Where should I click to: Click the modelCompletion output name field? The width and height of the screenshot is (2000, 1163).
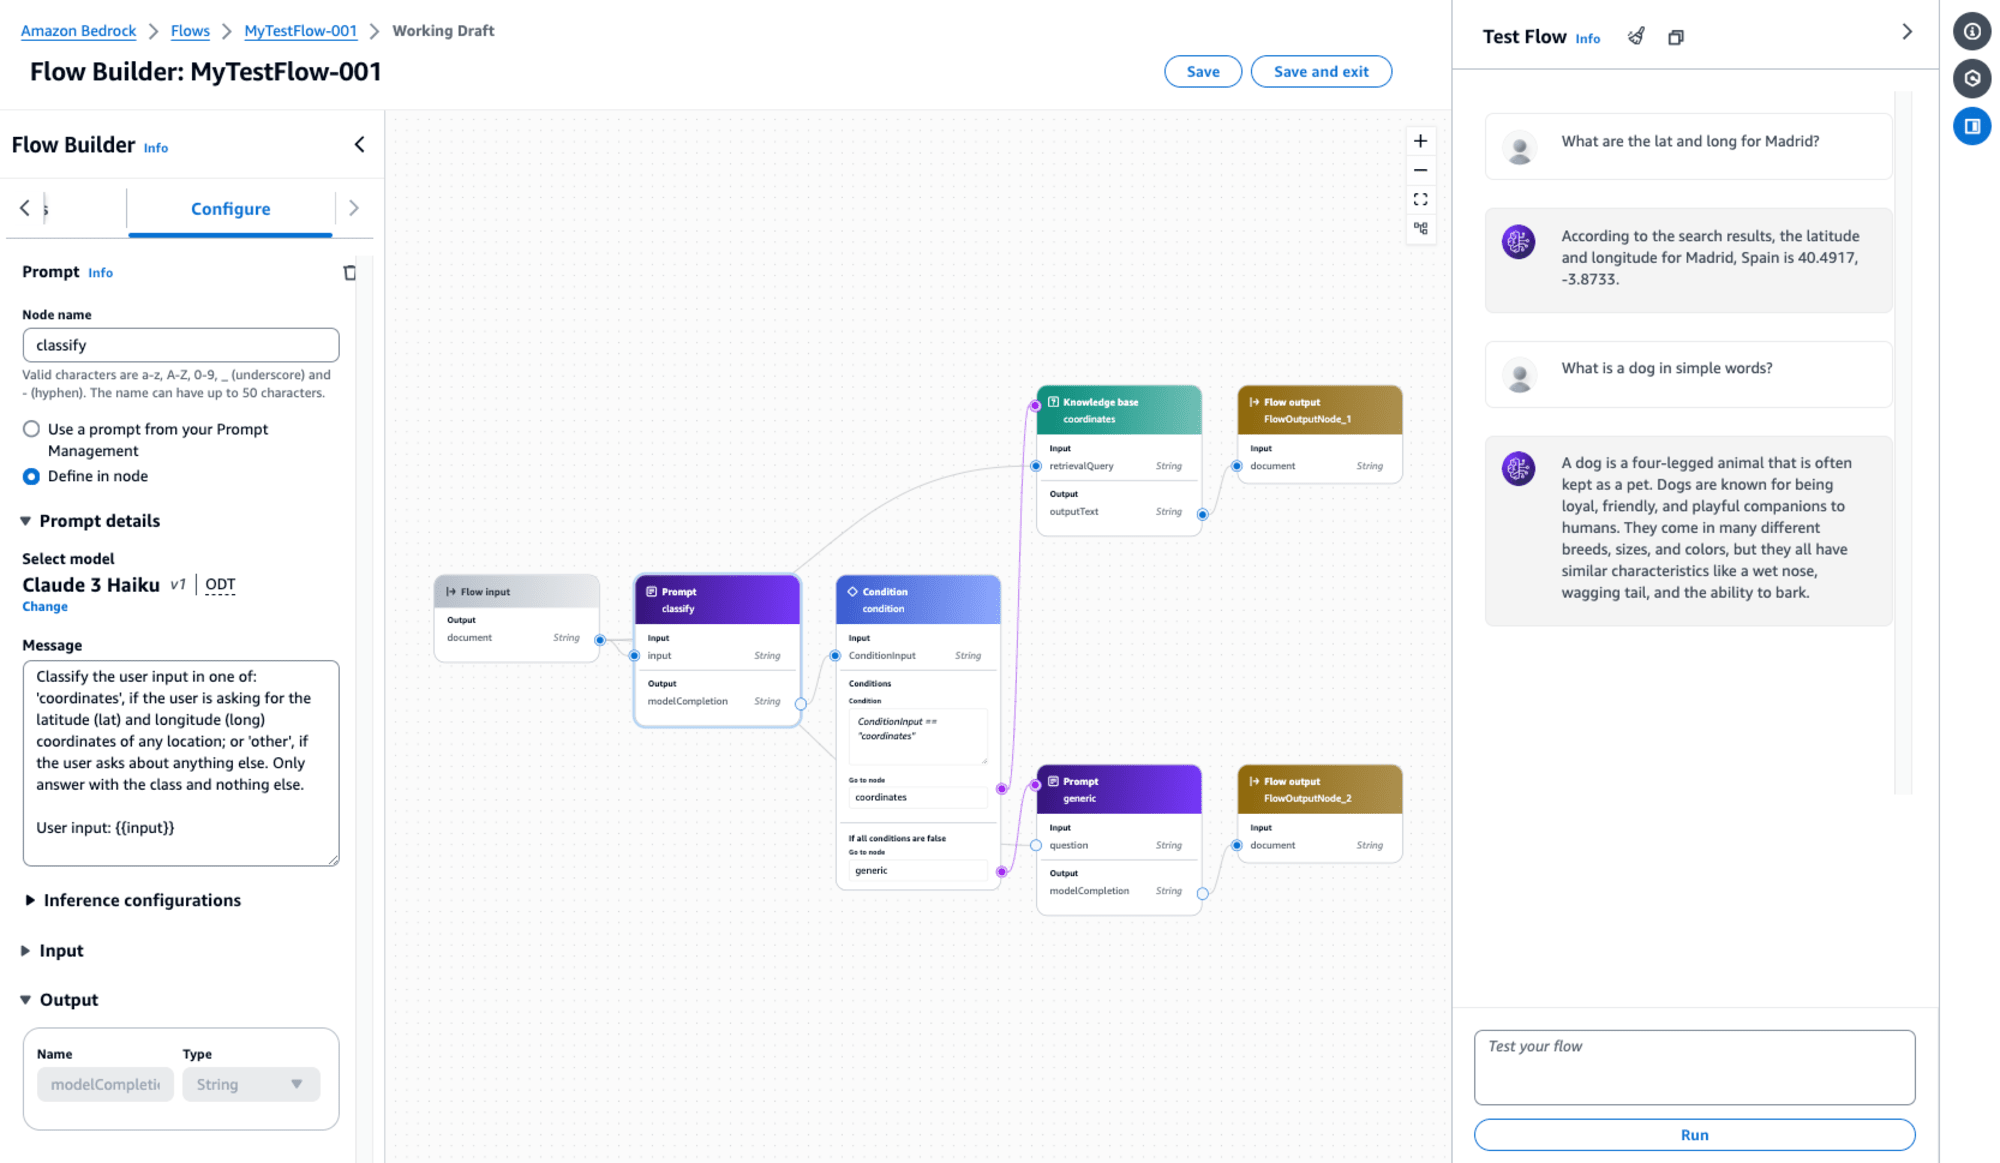coord(105,1084)
